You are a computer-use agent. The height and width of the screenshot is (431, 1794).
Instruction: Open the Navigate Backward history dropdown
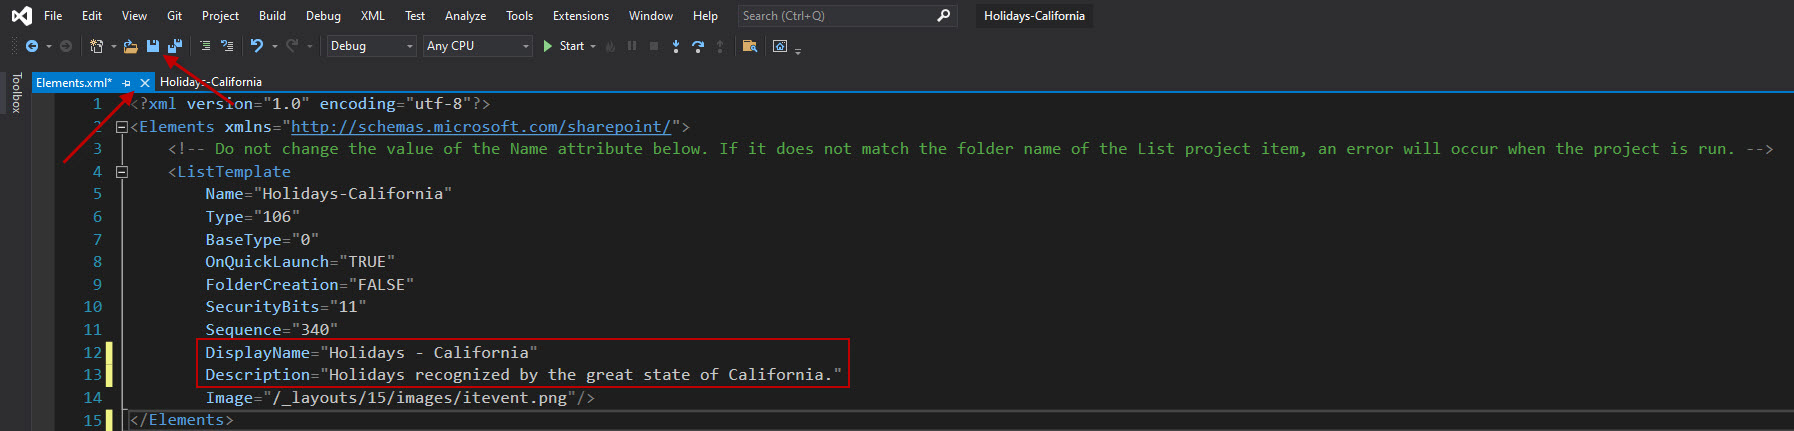point(49,46)
